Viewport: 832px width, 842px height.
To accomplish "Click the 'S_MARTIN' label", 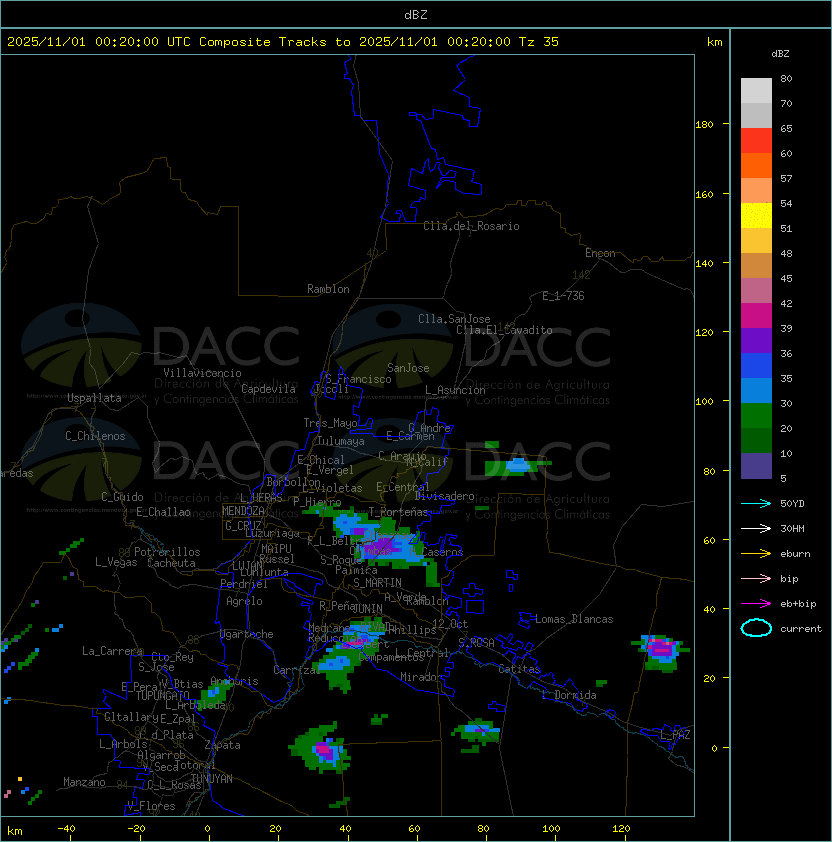I will pyautogui.click(x=377, y=583).
